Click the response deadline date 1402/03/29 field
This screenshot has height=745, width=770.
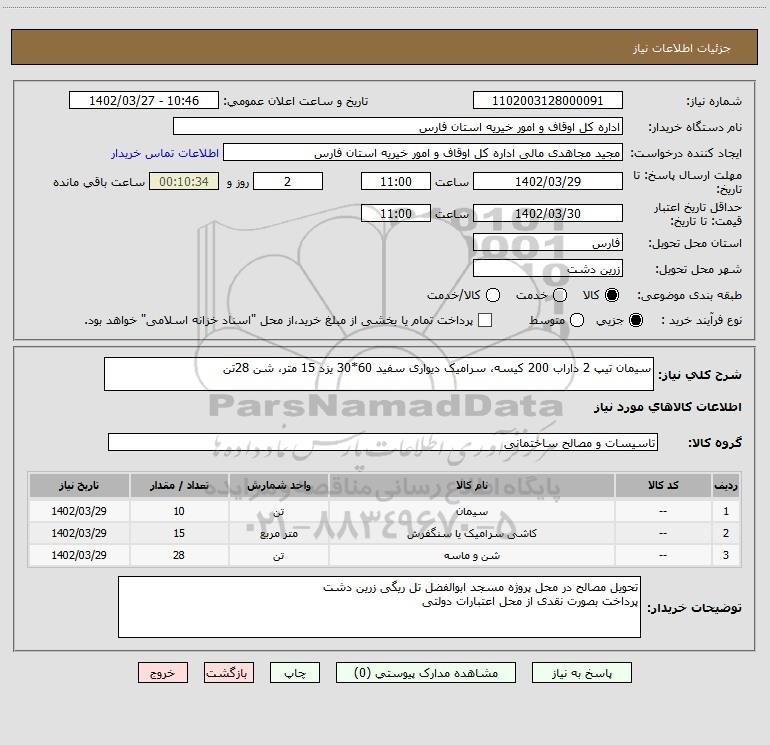548,181
